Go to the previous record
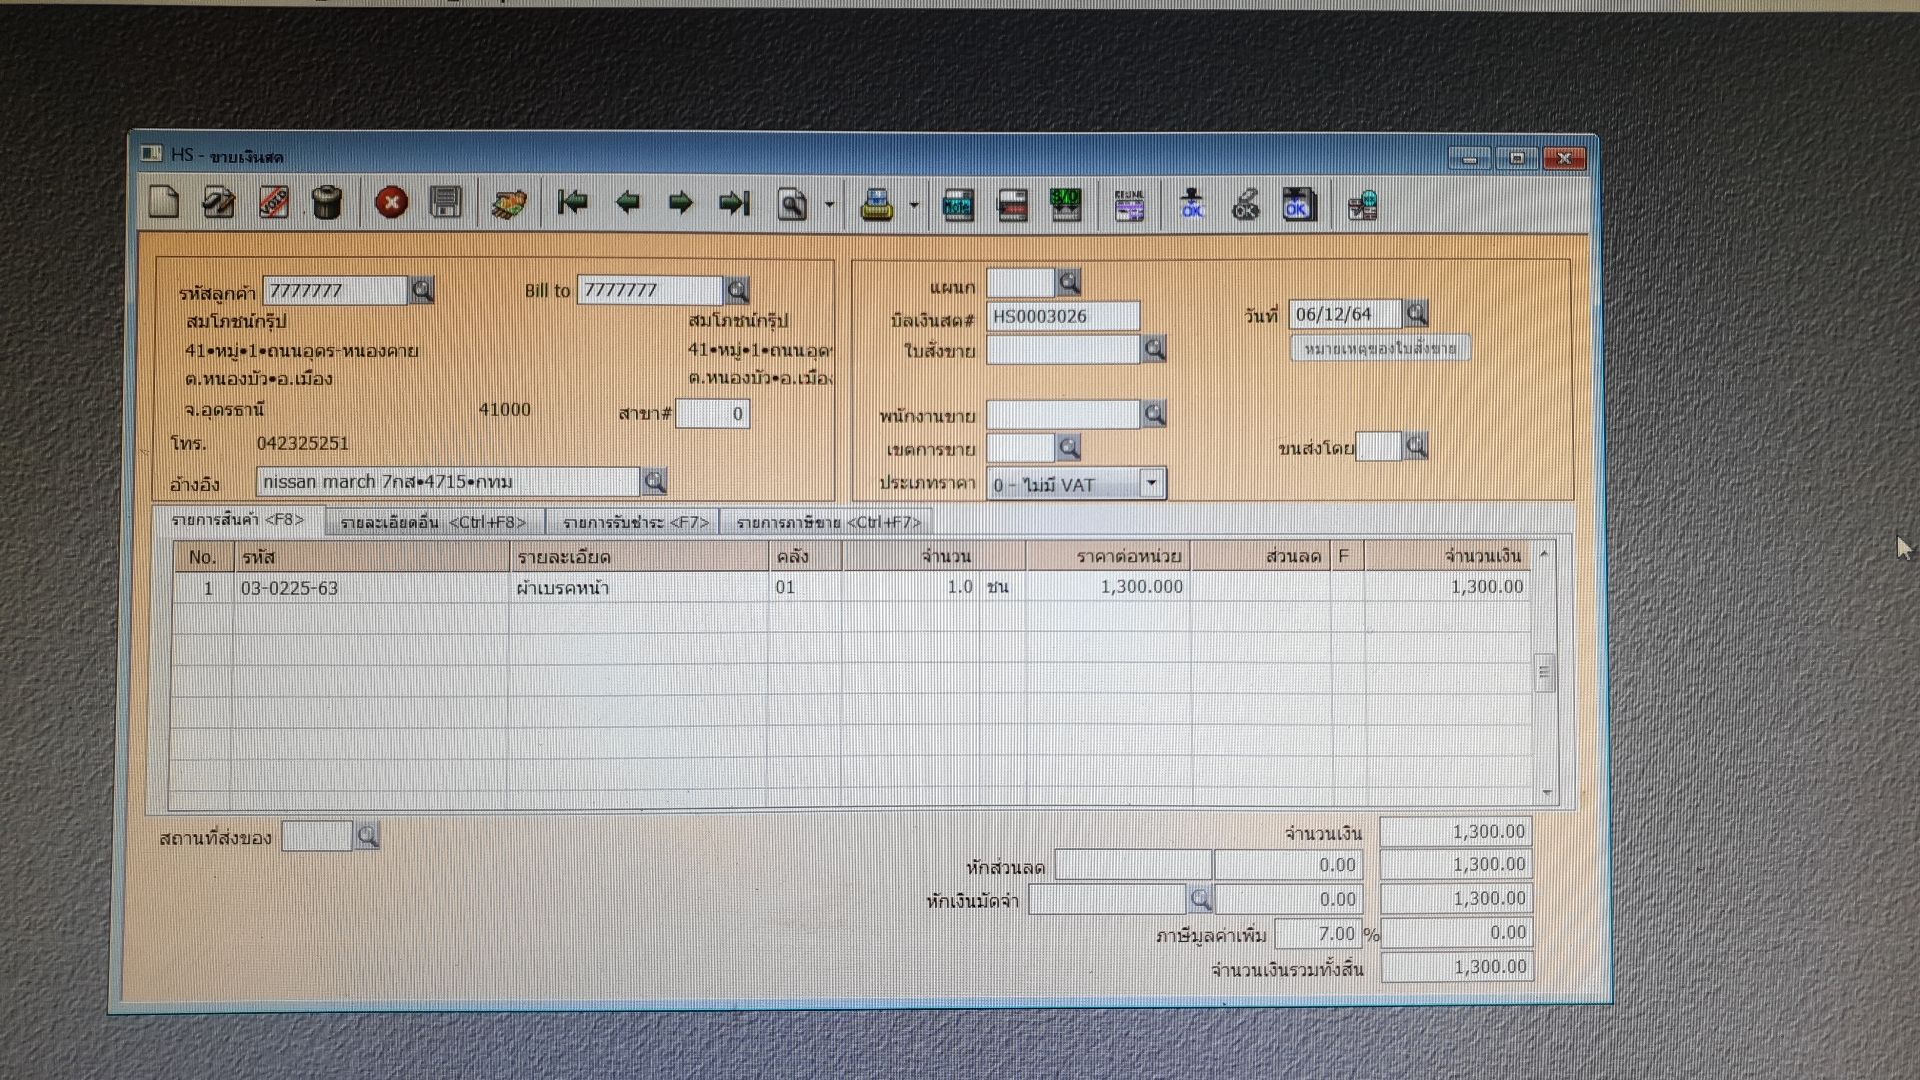1920x1080 pixels. [627, 203]
